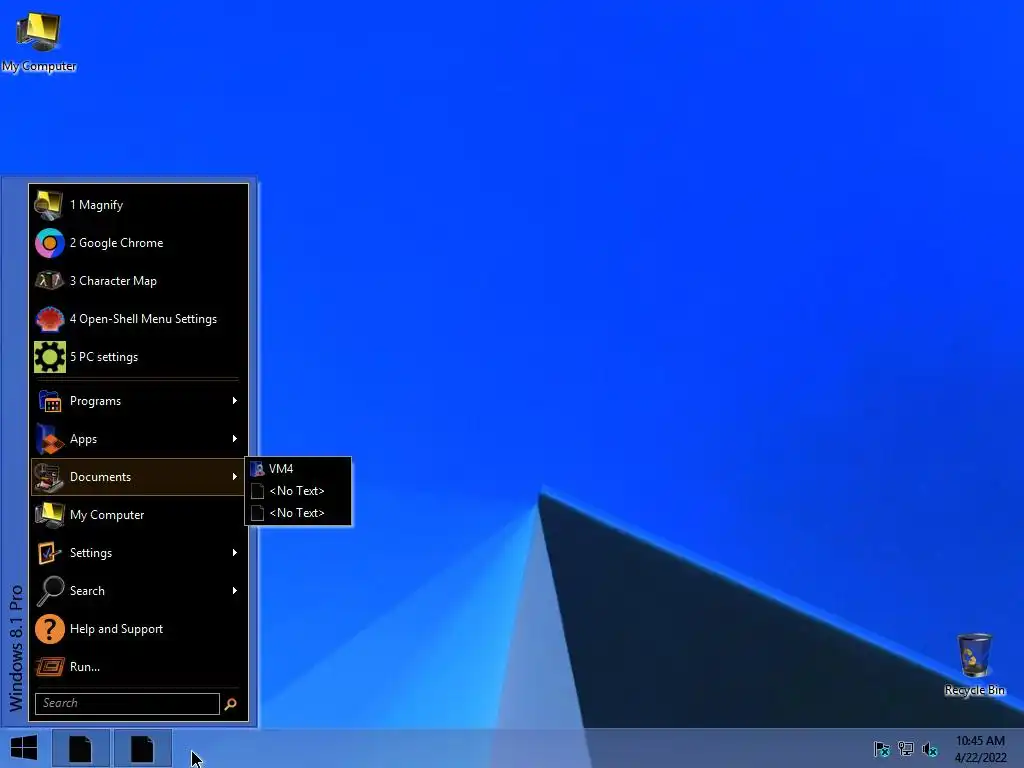The image size is (1024, 768).
Task: Click the first <No Text> submenu item
Action: pos(298,491)
